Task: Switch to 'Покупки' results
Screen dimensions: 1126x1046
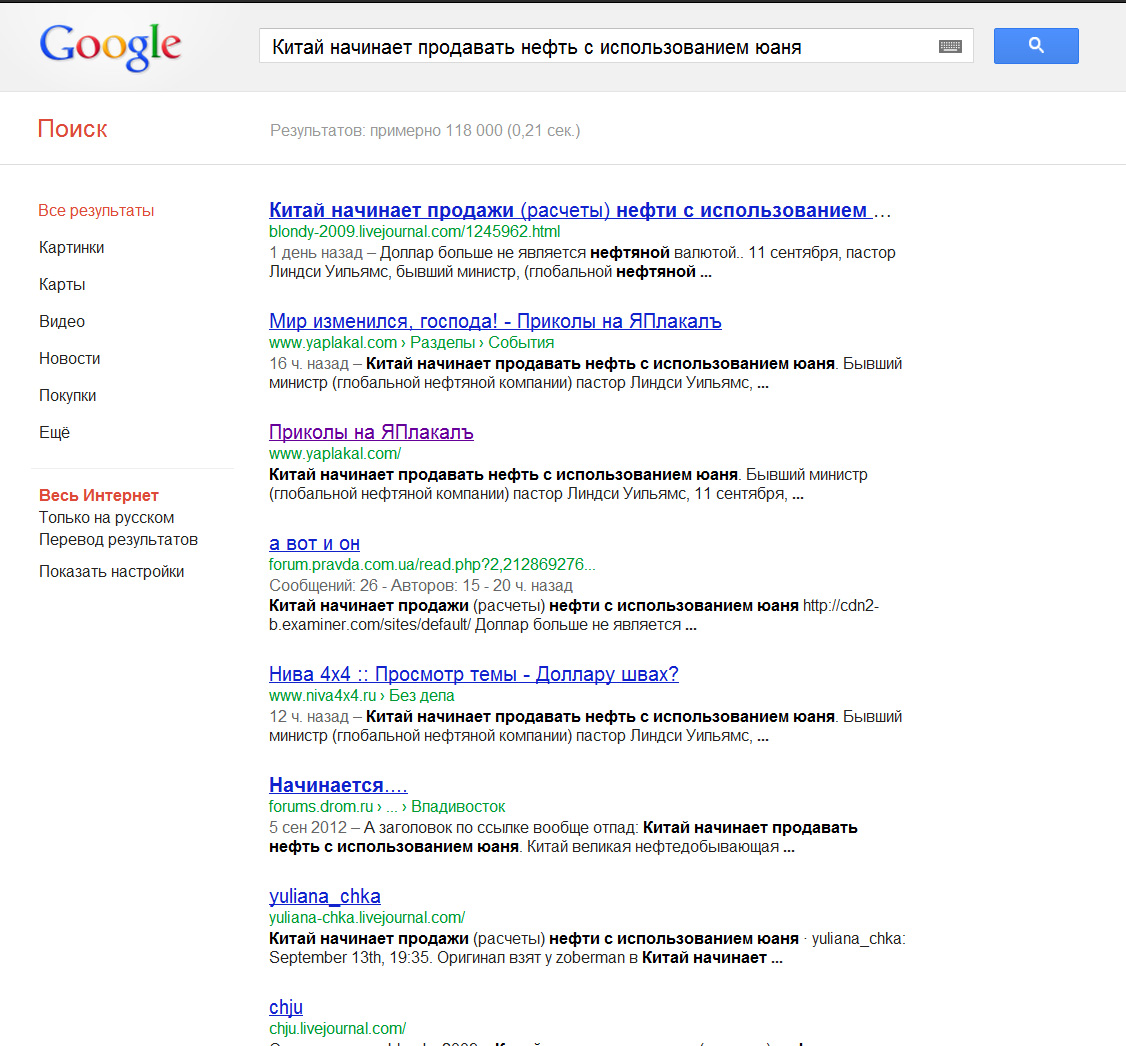Action: (68, 396)
